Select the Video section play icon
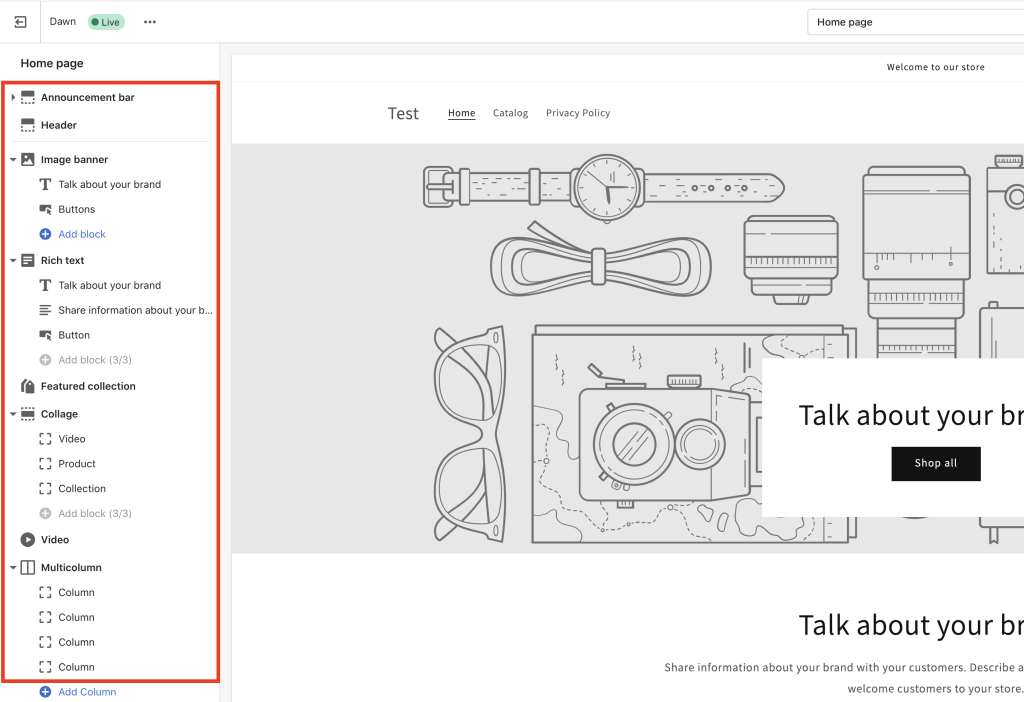 click(28, 539)
